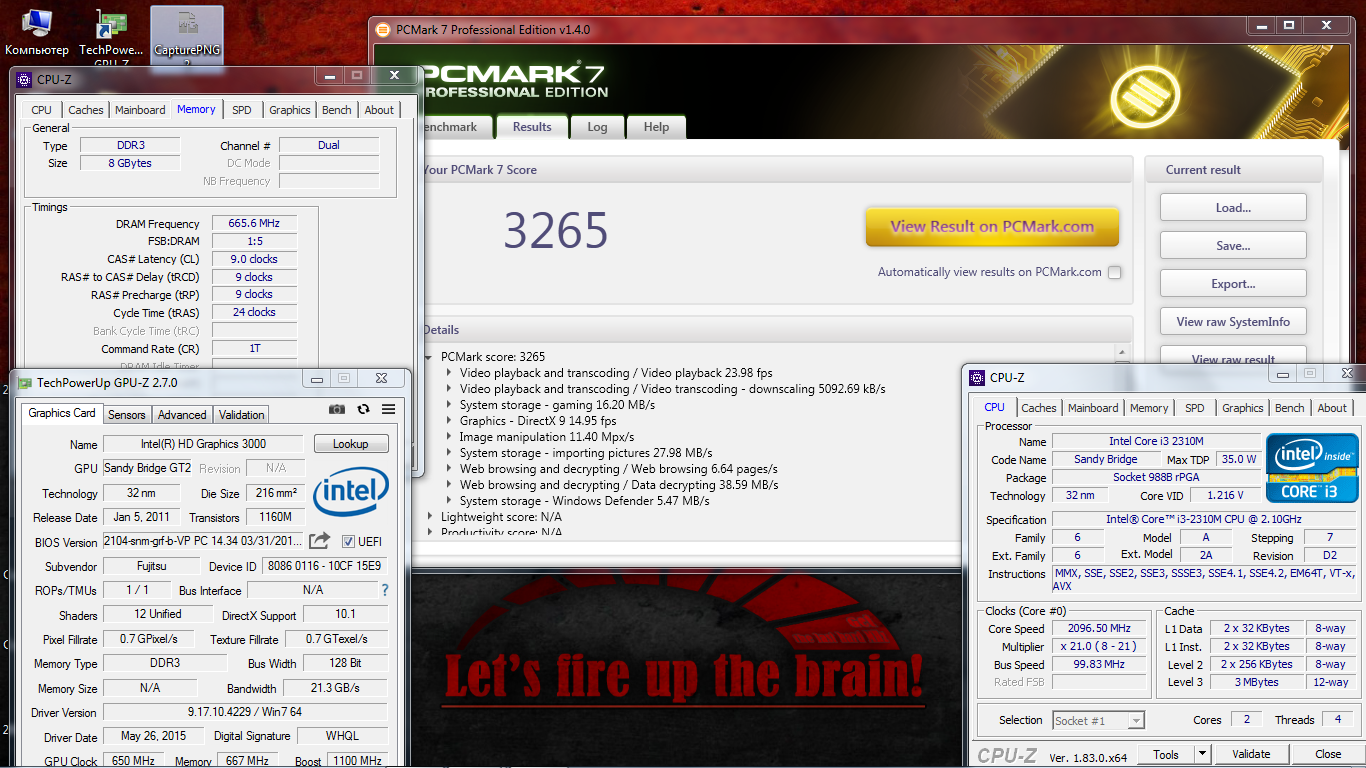Image resolution: width=1366 pixels, height=768 pixels.
Task: Click the Lookup button in GPU-Z
Action: pyautogui.click(x=350, y=444)
